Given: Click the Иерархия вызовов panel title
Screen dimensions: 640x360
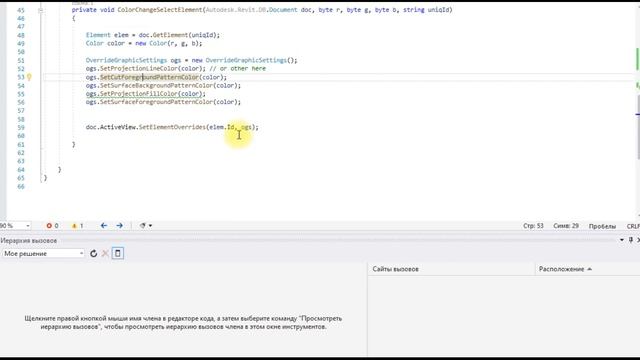Looking at the screenshot, I should [x=29, y=240].
